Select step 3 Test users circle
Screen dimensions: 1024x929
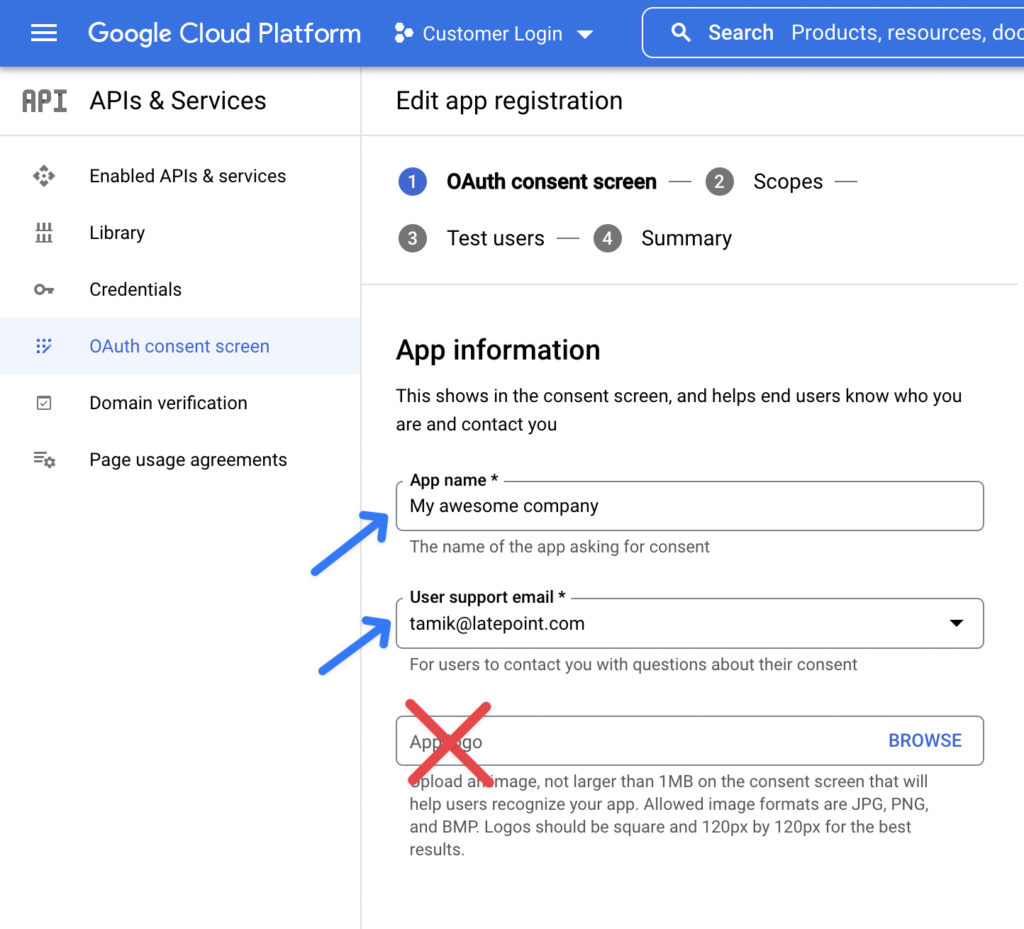(x=413, y=238)
